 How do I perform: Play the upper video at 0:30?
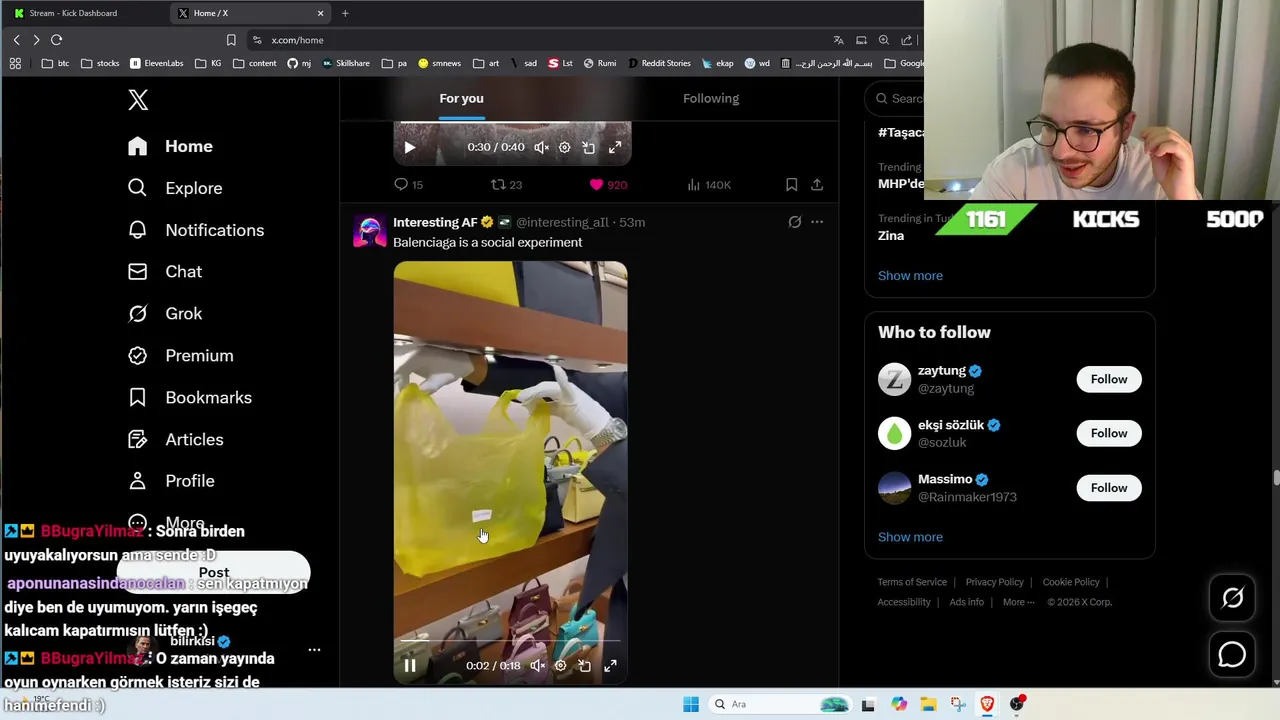pyautogui.click(x=409, y=147)
